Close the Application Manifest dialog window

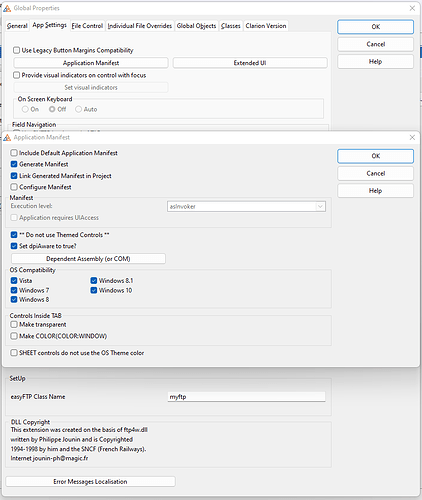(x=412, y=137)
